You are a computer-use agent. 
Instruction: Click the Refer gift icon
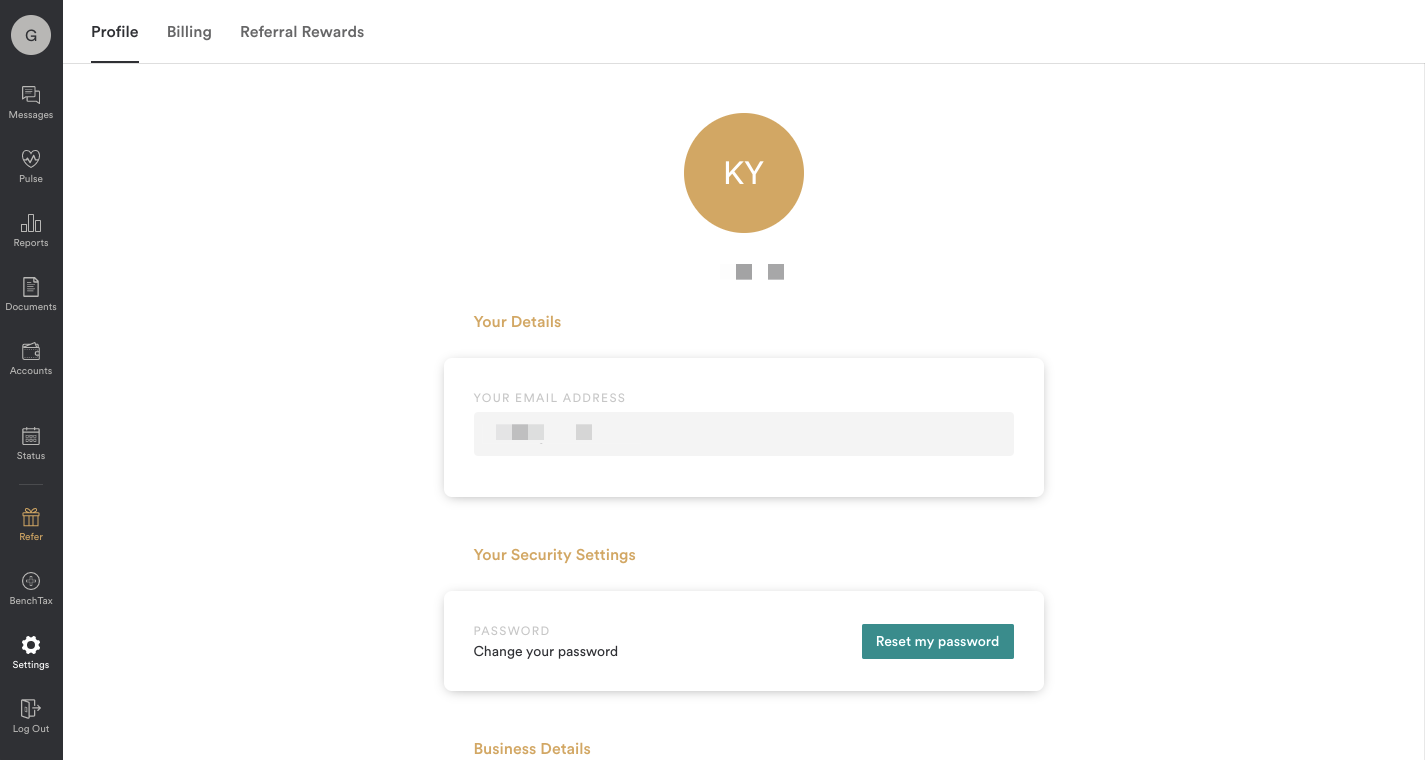pyautogui.click(x=31, y=518)
